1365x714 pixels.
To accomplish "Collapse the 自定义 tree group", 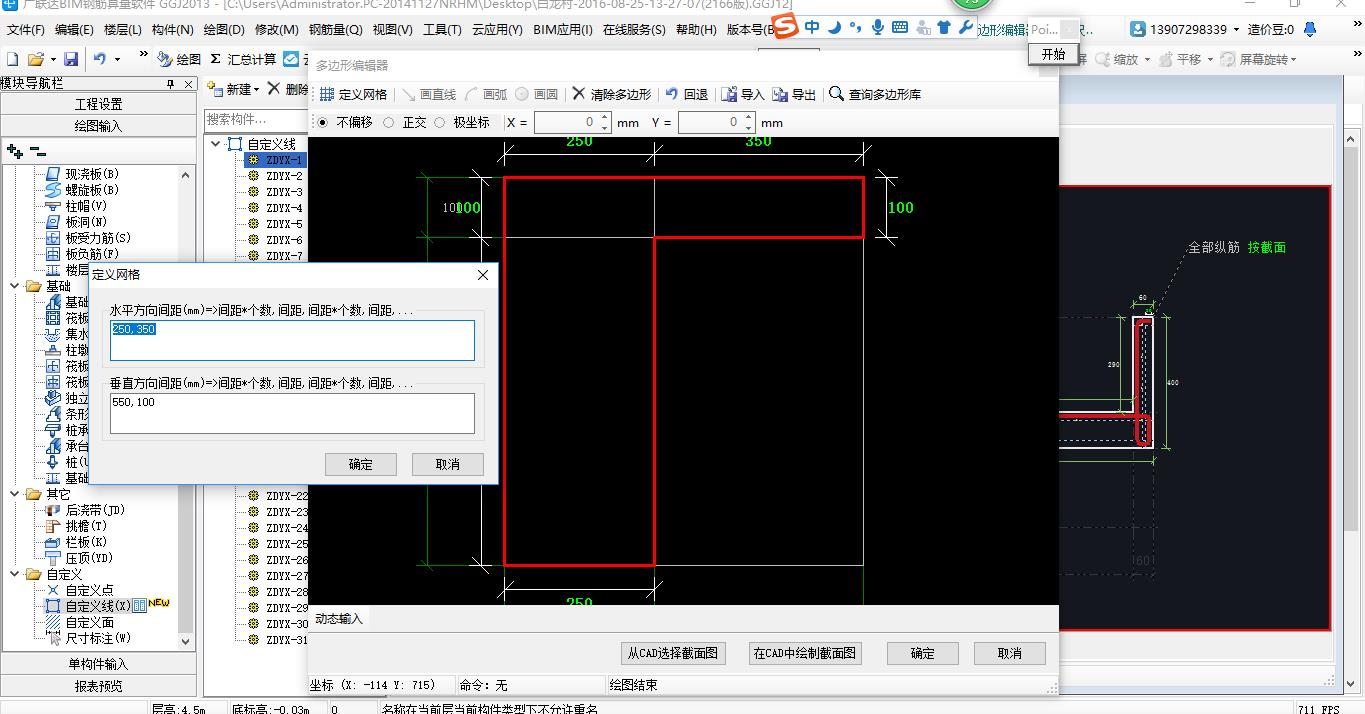I will (15, 574).
